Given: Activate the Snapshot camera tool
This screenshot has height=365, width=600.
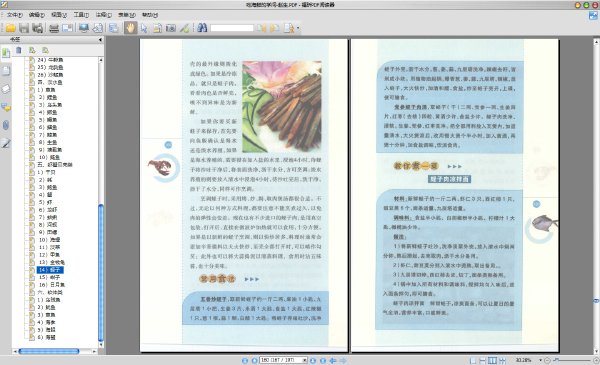Looking at the screenshot, I should 171,28.
